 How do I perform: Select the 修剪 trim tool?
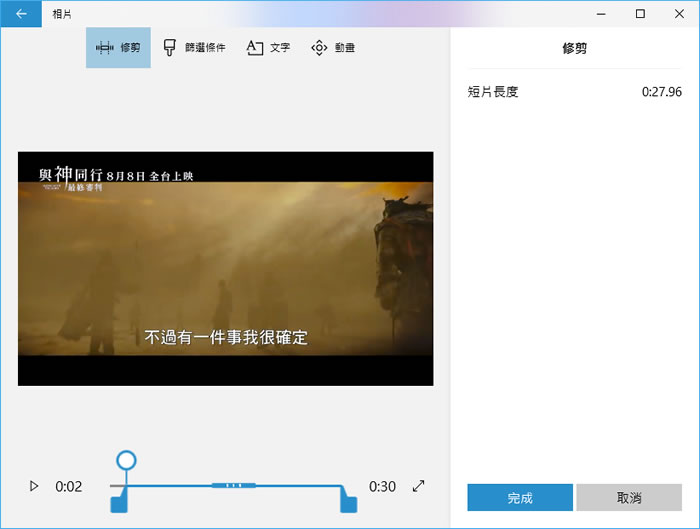118,47
